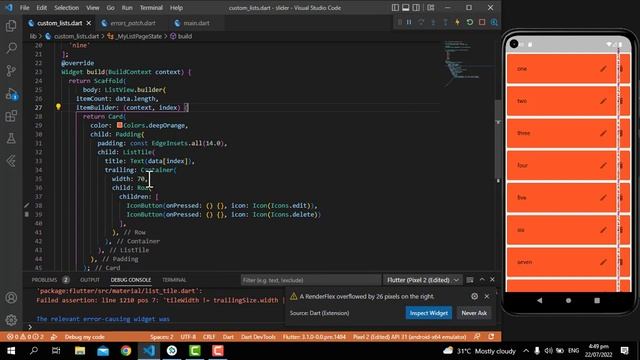Open File Explorer from the taskbar

coord(80,351)
